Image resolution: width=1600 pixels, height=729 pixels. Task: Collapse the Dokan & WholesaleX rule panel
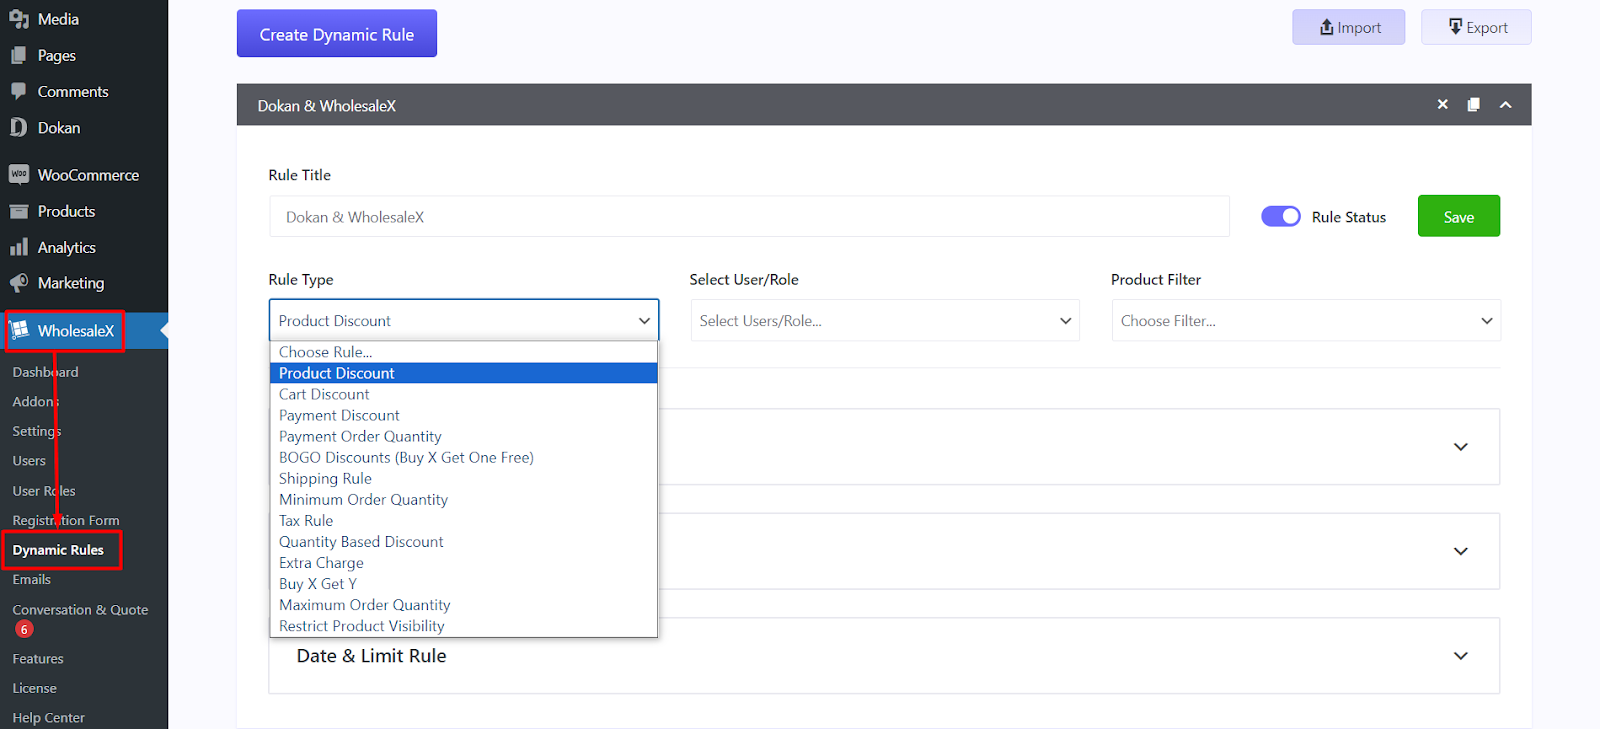(x=1505, y=104)
